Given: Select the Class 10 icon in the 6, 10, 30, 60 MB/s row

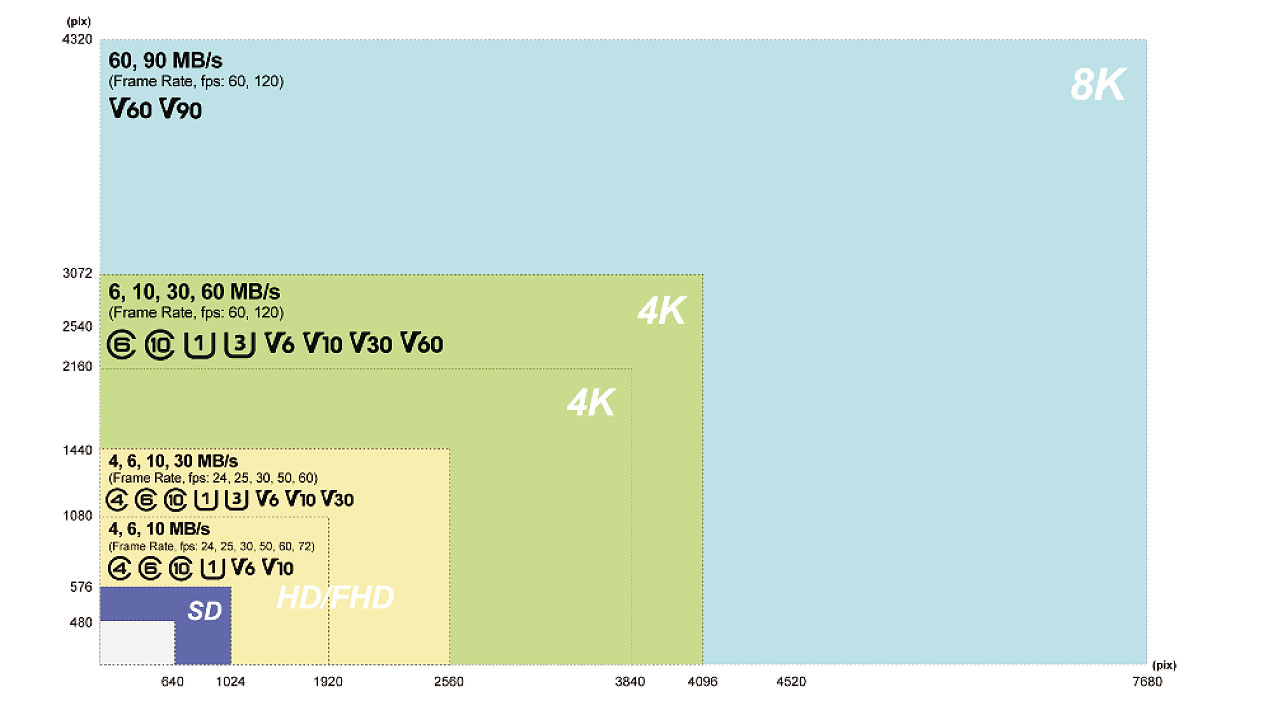Looking at the screenshot, I should (159, 345).
